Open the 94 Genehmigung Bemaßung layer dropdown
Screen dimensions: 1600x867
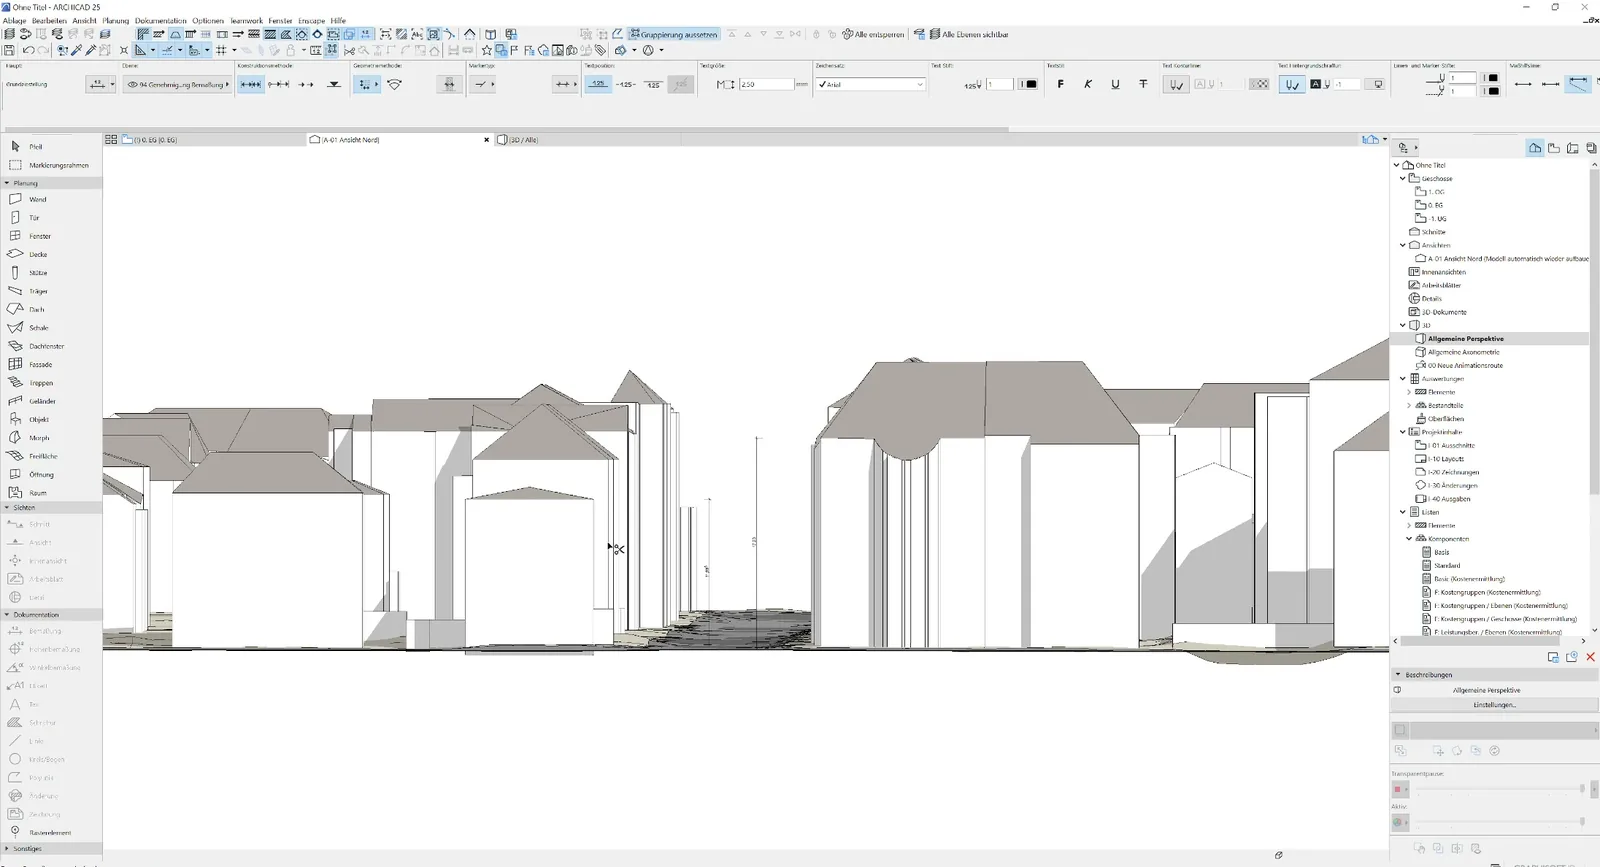pos(178,84)
